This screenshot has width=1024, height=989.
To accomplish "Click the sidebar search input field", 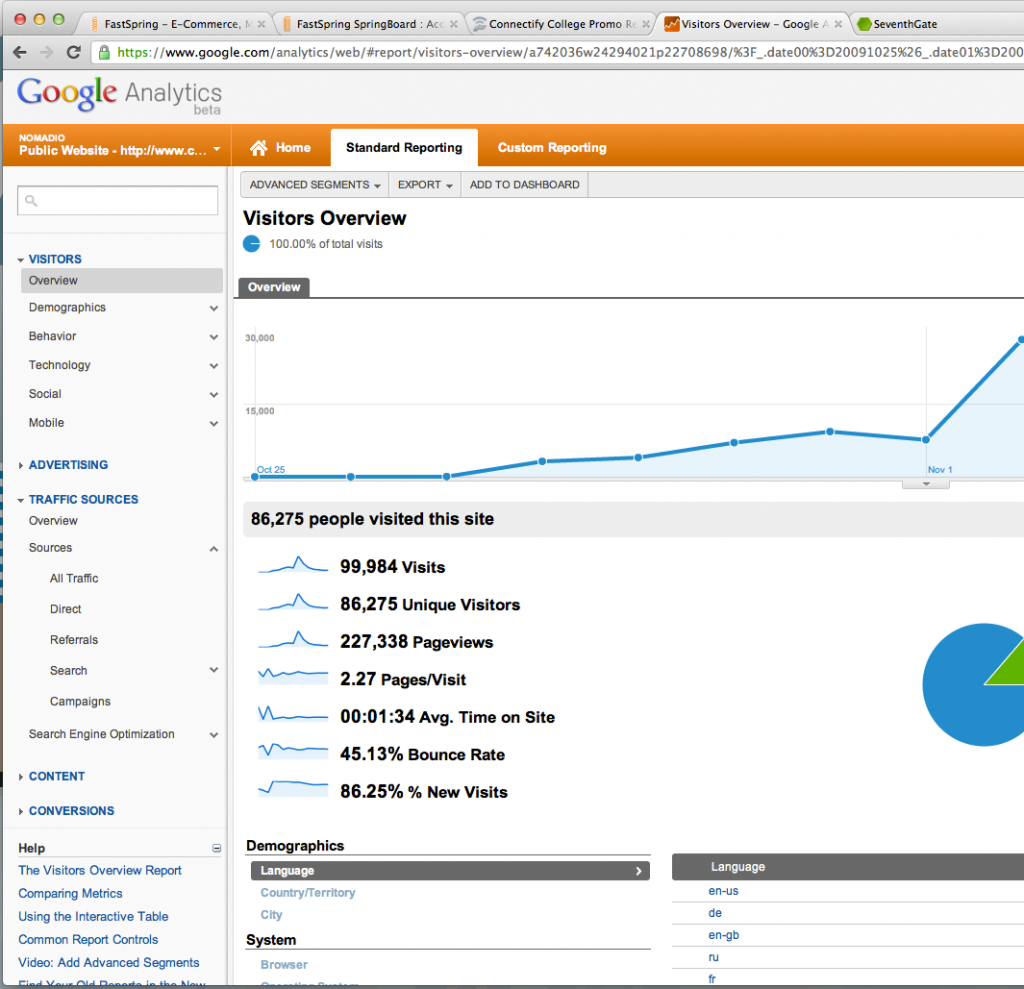I will coord(118,201).
